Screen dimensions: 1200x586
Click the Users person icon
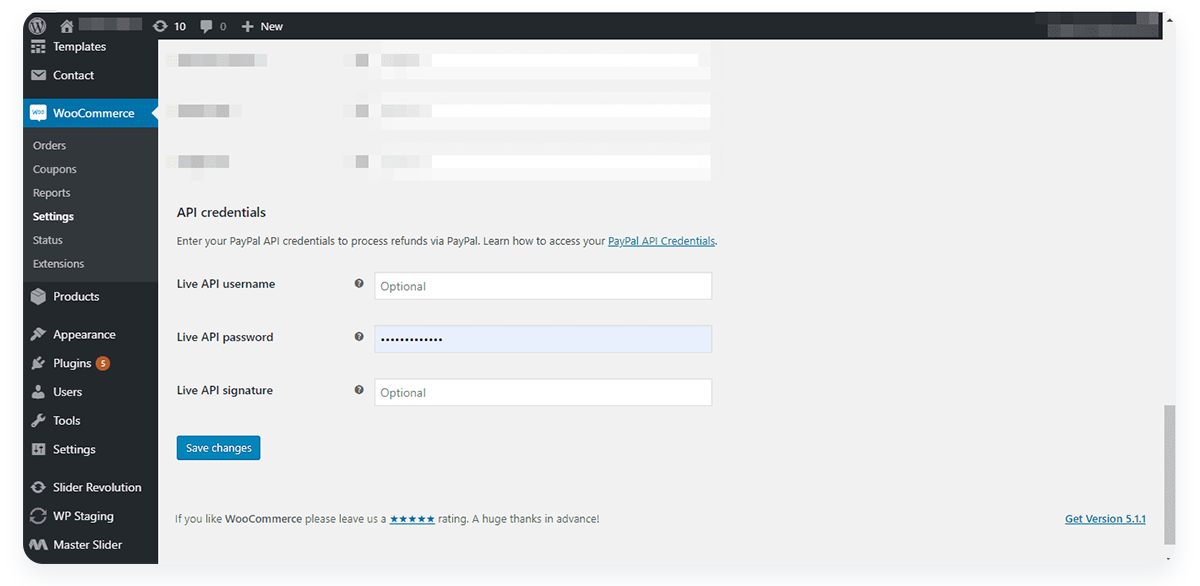click(38, 392)
